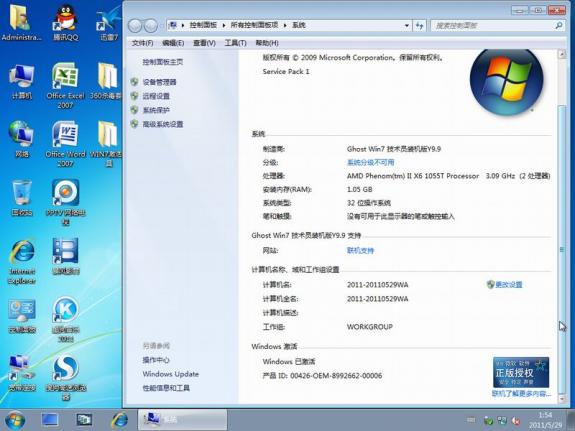575x431 pixels.
Task: Open 设备管理器 (Device Manager) link
Action: point(160,82)
